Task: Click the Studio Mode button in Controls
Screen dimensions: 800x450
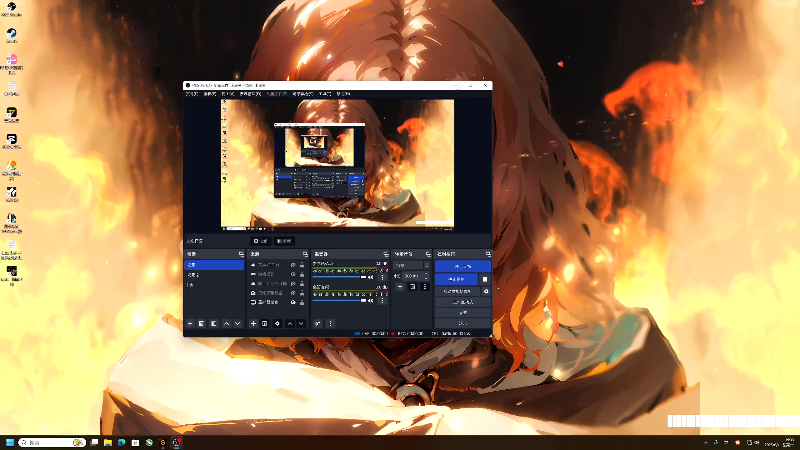Action: point(463,302)
